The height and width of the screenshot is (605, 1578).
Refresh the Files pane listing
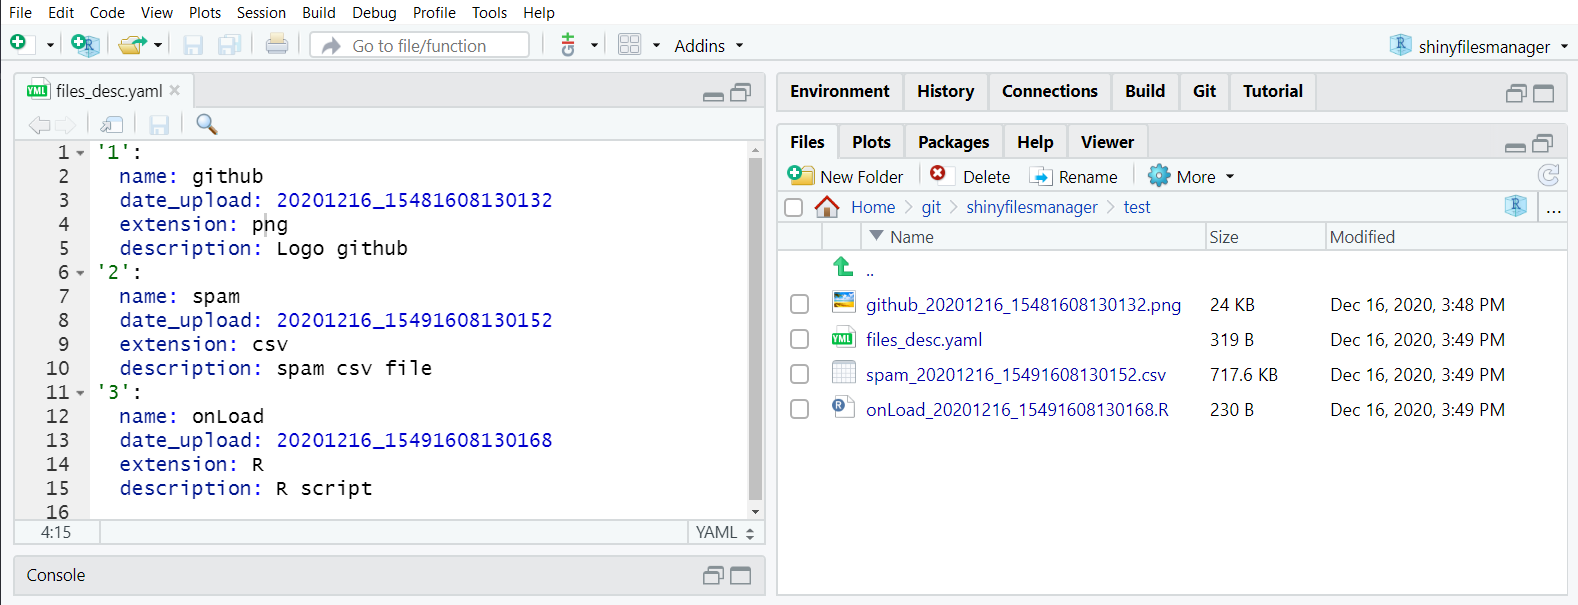[x=1548, y=176]
